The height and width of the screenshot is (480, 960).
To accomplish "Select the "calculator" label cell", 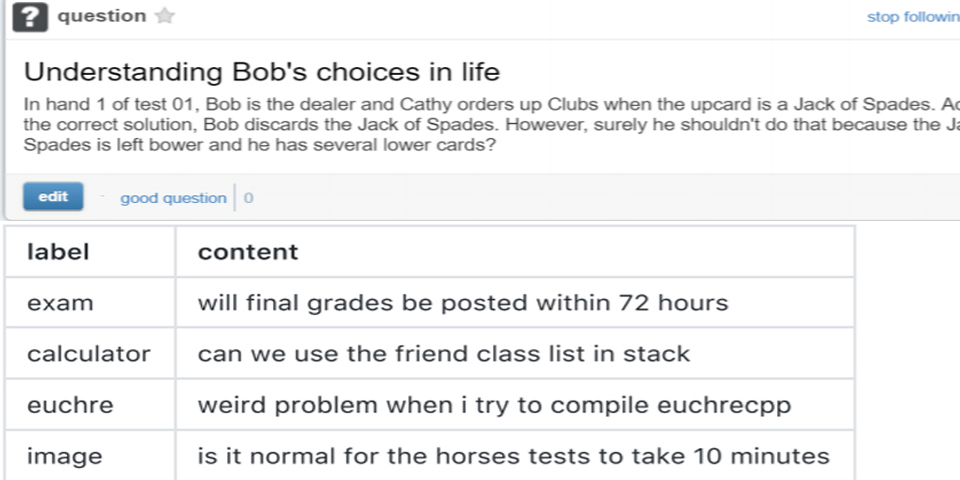I will 89,354.
